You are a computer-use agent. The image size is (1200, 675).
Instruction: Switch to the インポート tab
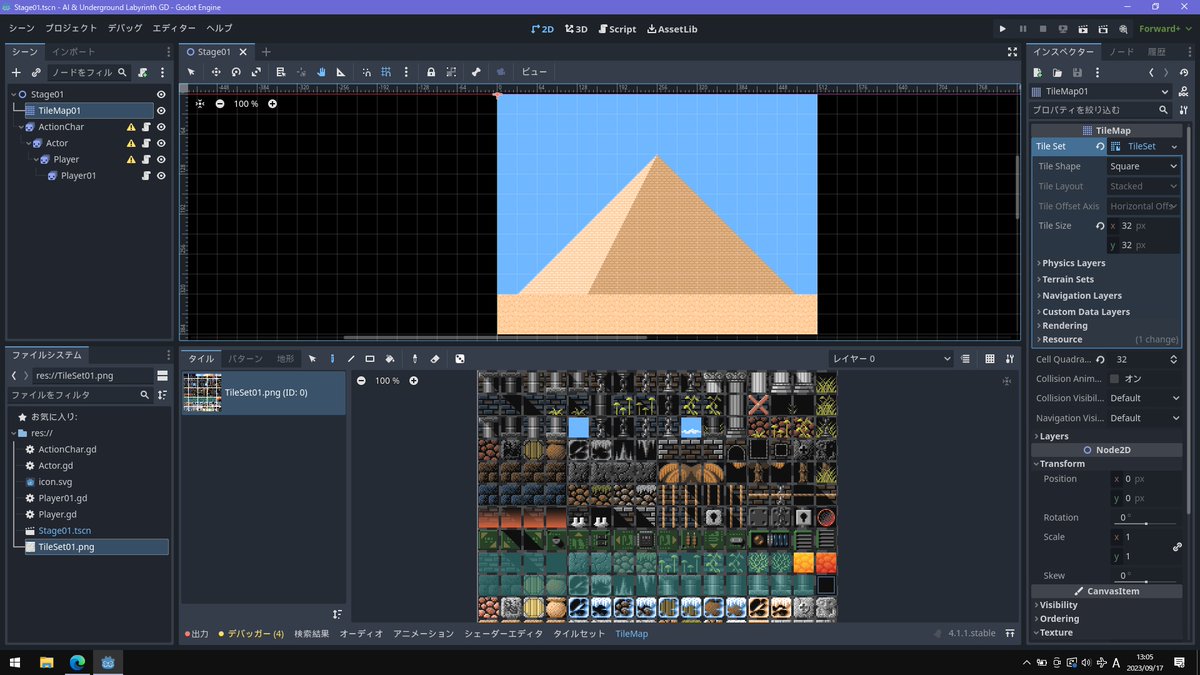pos(74,51)
